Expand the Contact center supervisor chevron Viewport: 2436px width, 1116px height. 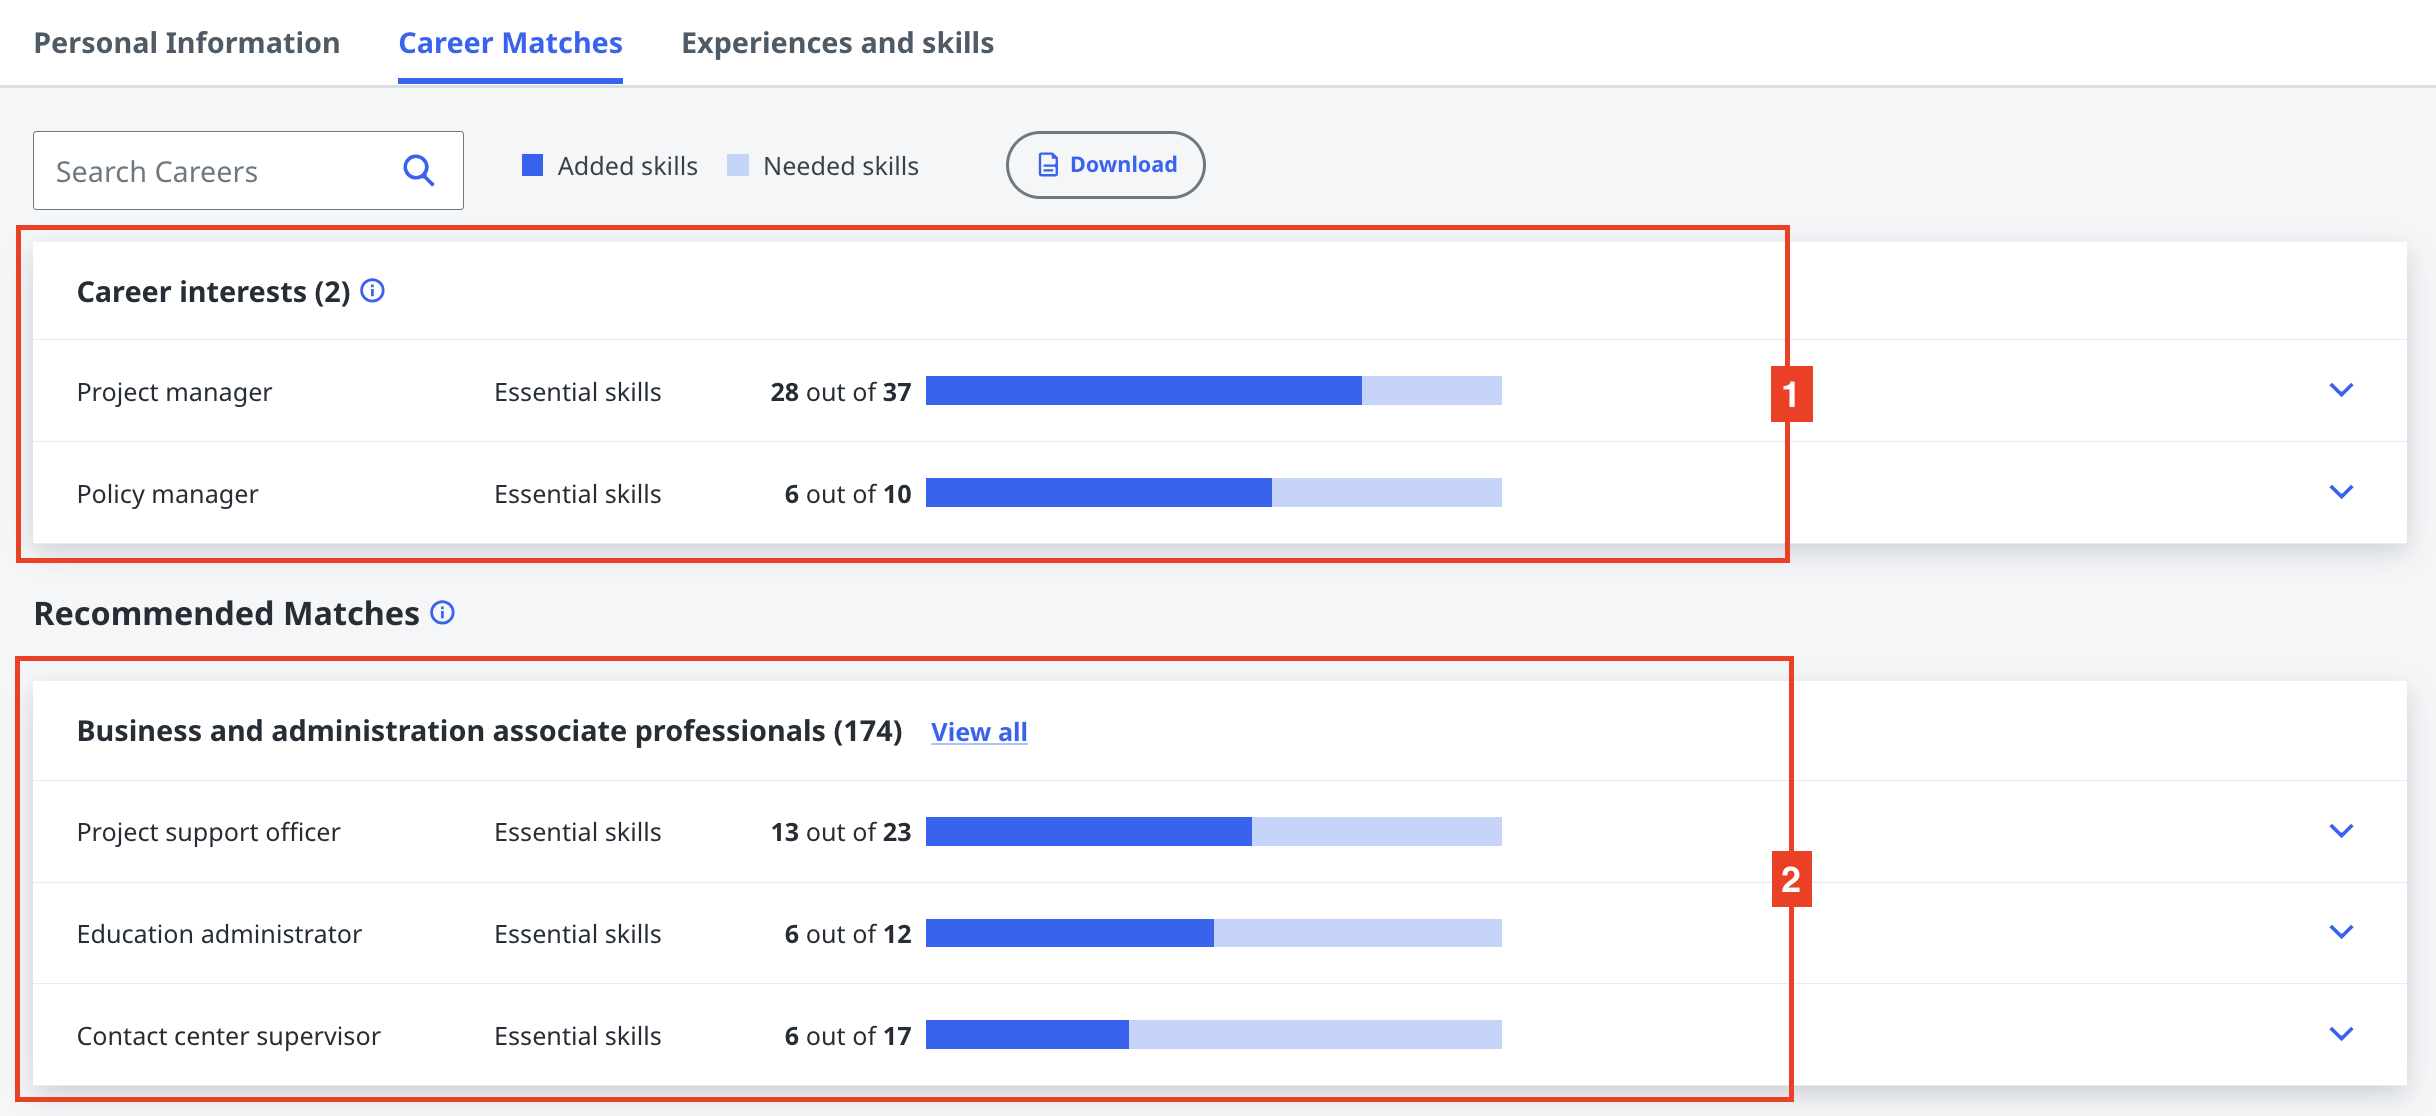click(x=2340, y=1034)
